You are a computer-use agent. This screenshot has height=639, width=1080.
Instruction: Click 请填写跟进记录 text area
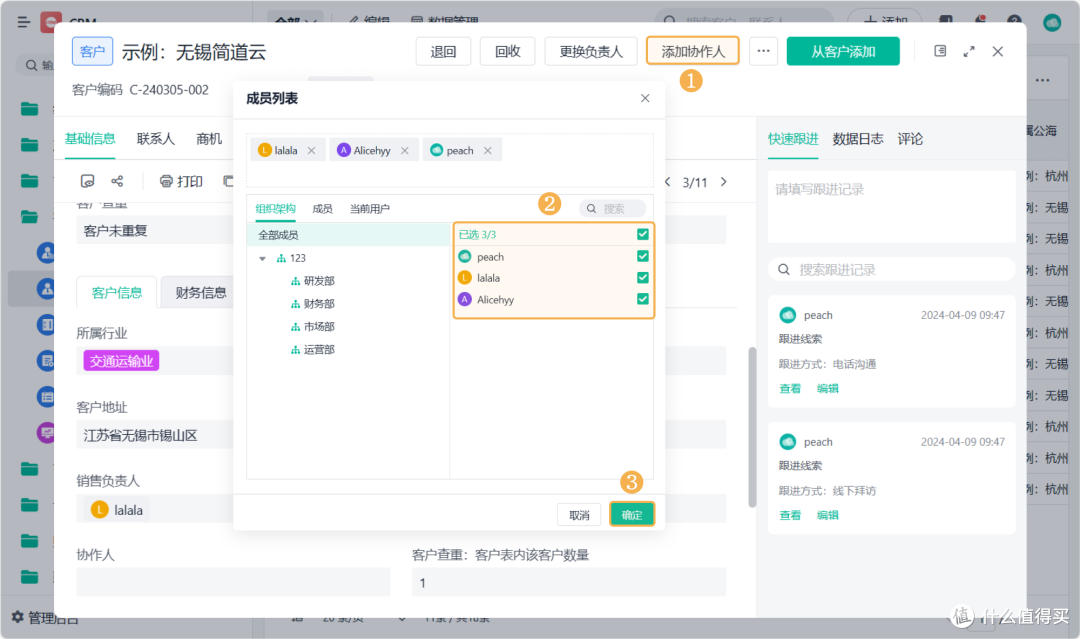tap(891, 207)
